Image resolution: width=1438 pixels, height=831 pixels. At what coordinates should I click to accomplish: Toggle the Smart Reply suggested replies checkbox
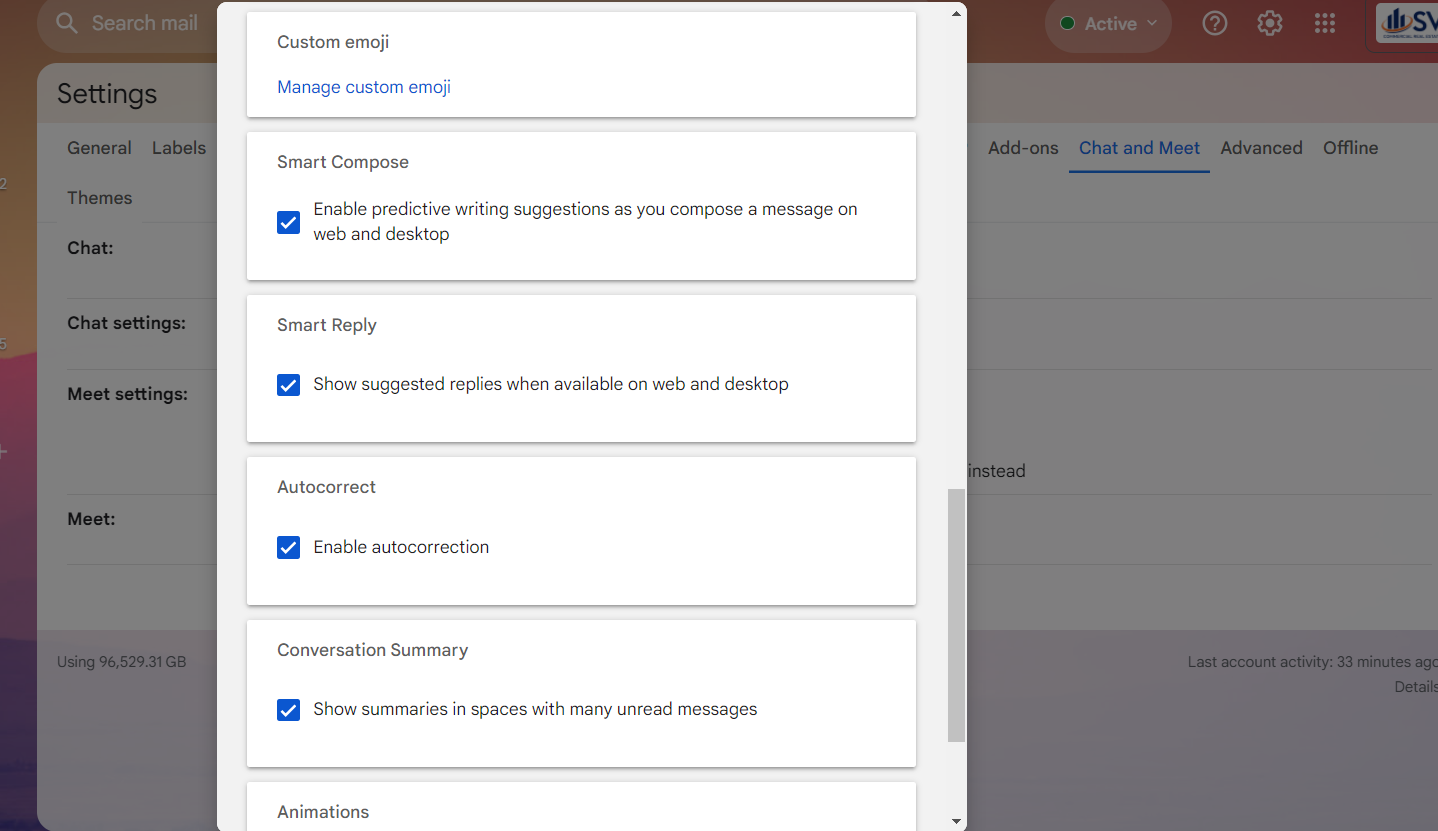tap(288, 385)
